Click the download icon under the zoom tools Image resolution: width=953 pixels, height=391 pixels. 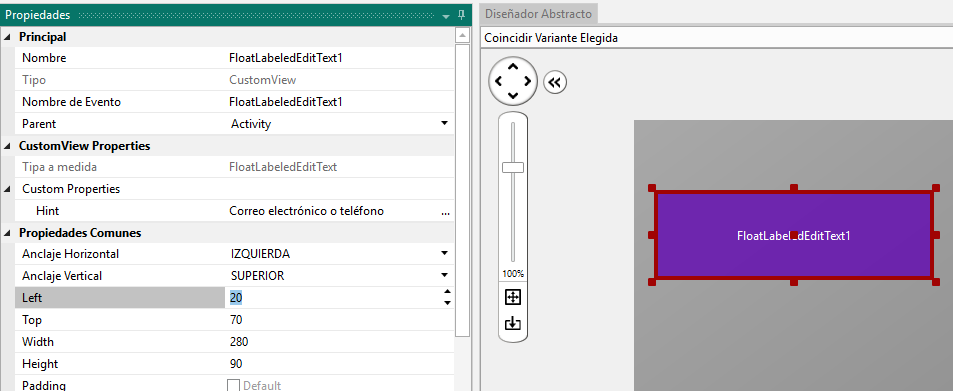point(513,323)
